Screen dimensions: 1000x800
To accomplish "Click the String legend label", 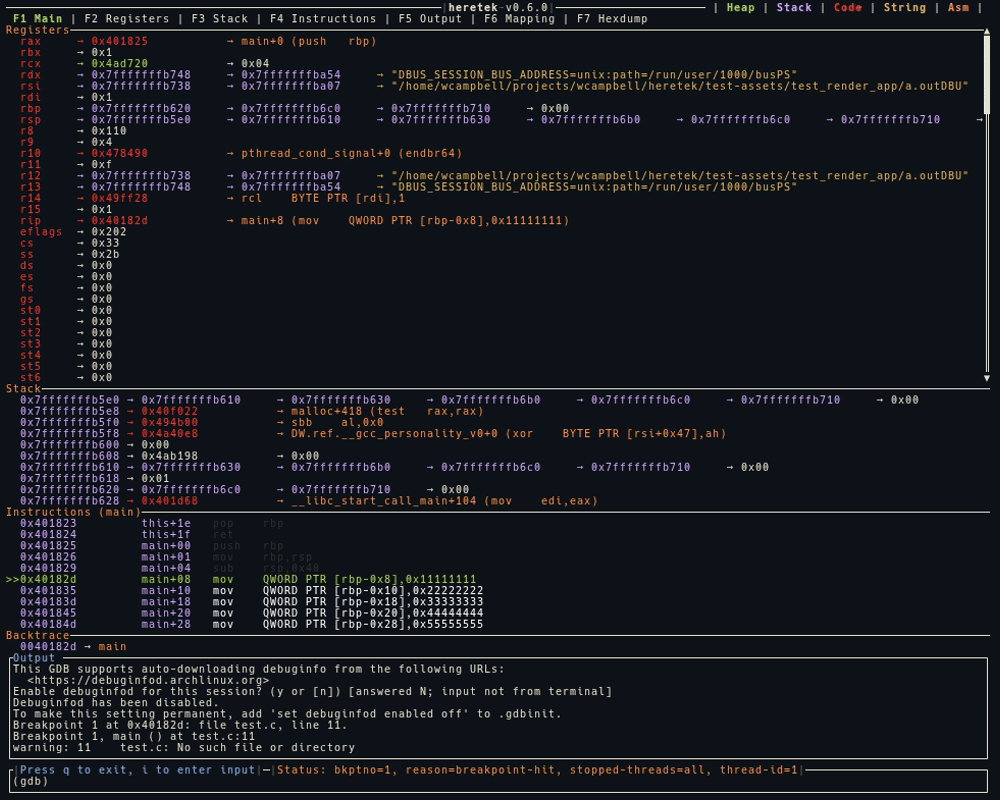I will pyautogui.click(x=904, y=8).
